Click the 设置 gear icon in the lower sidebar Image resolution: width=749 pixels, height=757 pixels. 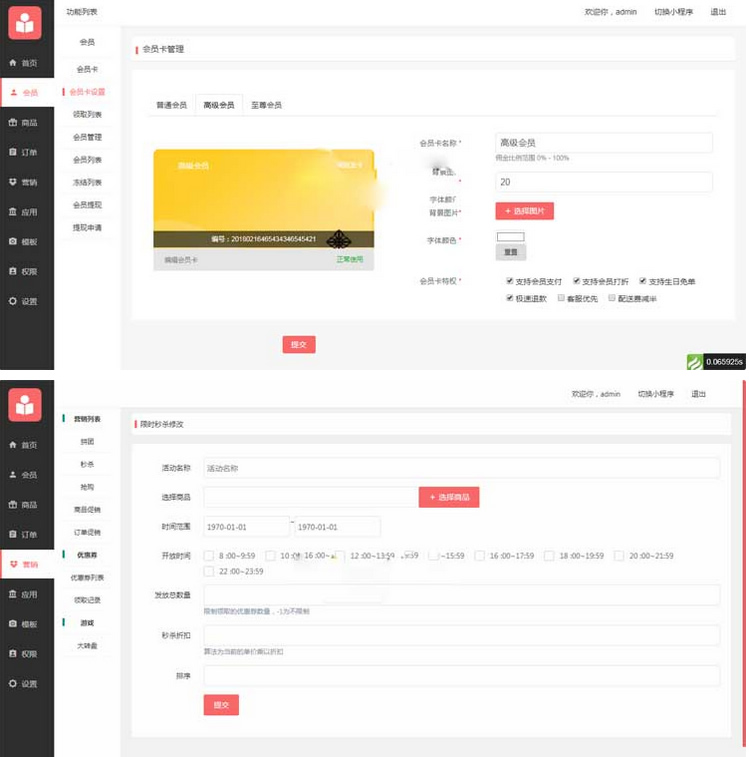tap(13, 684)
